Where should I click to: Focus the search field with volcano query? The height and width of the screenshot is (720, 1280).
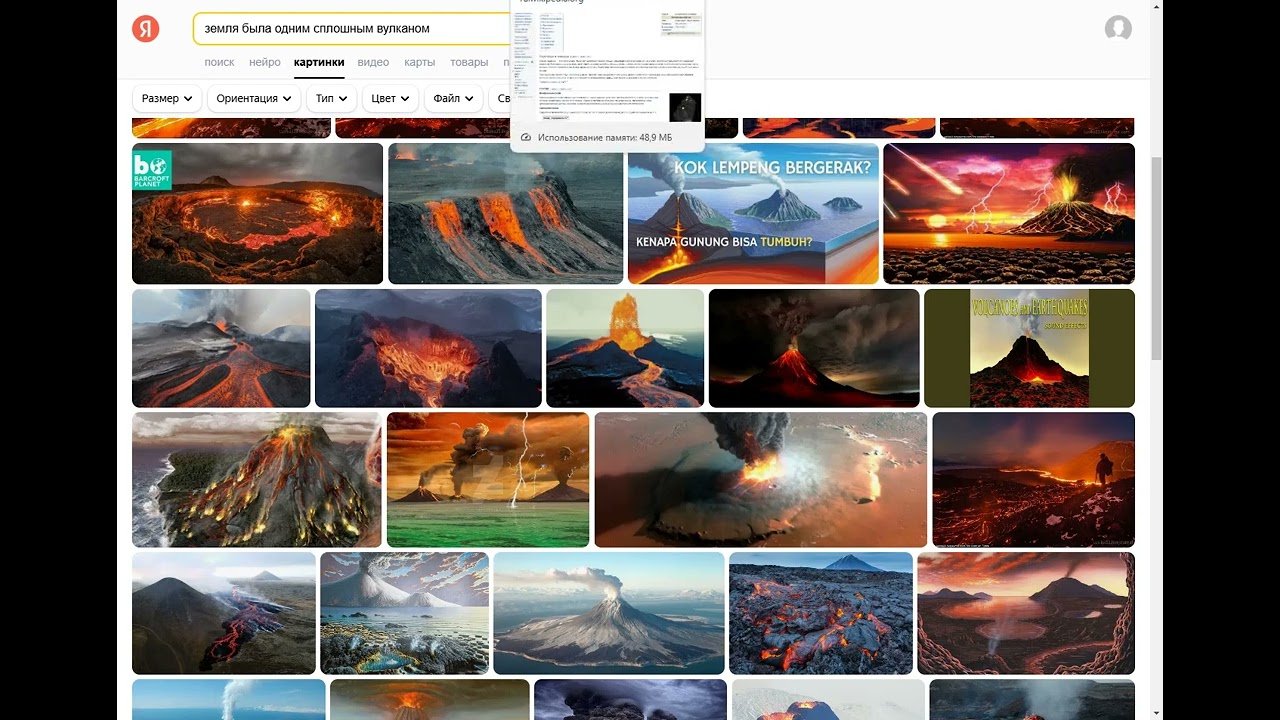tap(351, 29)
